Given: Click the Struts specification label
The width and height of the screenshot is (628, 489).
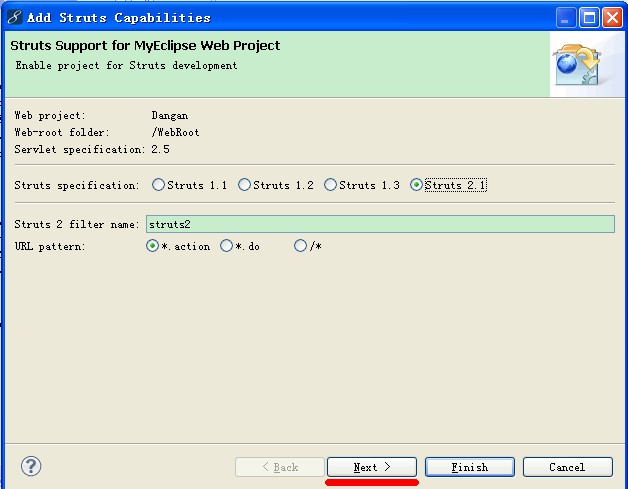Looking at the screenshot, I should coord(76,185).
